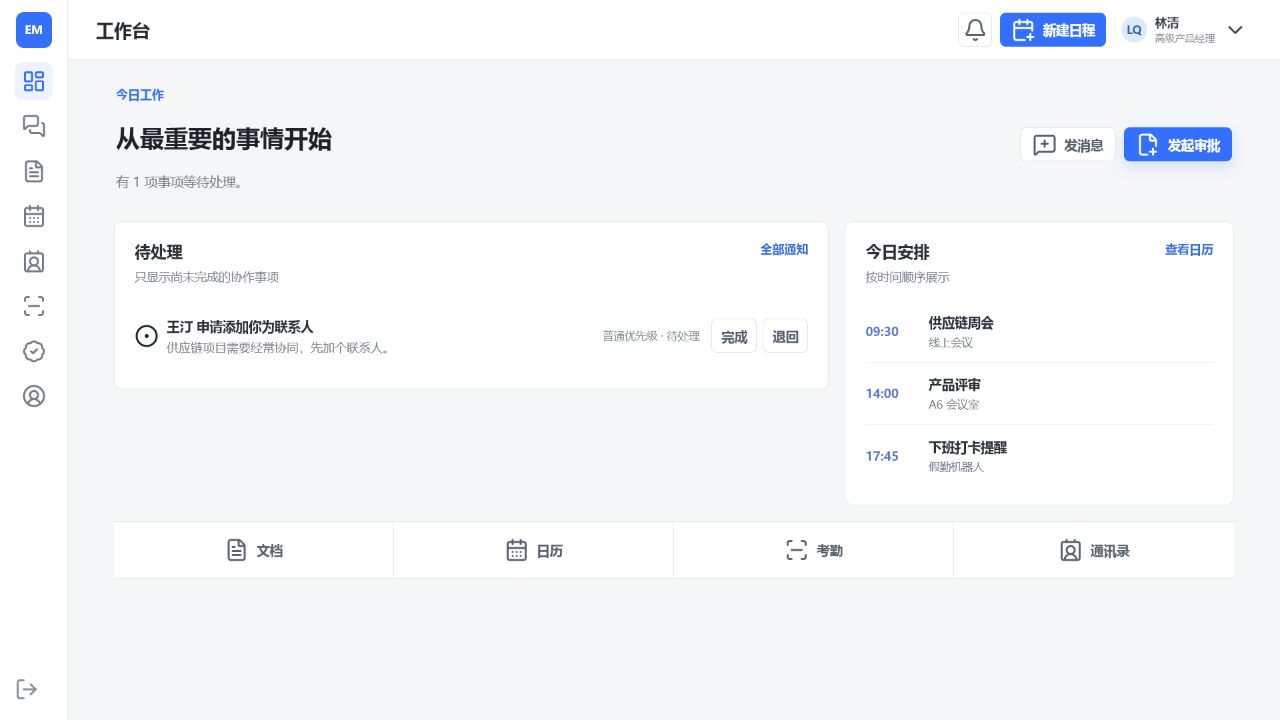This screenshot has width=1280, height=720.
Task: Open the 14:00 产品评审 schedule item
Action: tap(1039, 394)
